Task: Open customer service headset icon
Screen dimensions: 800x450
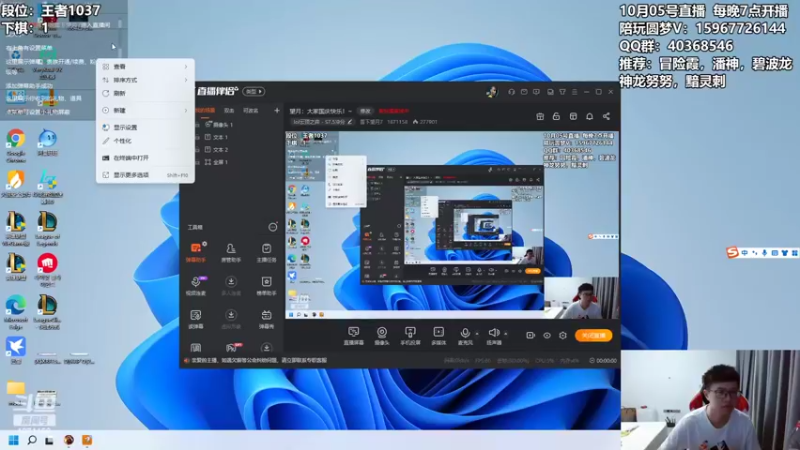Action: [511, 92]
